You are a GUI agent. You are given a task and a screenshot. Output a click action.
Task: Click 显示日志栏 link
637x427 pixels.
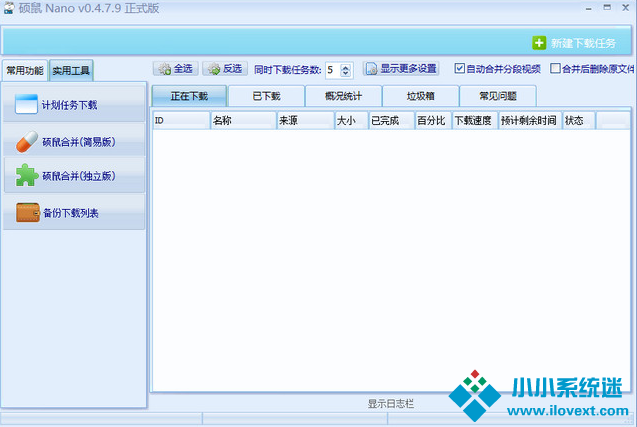coord(390,403)
